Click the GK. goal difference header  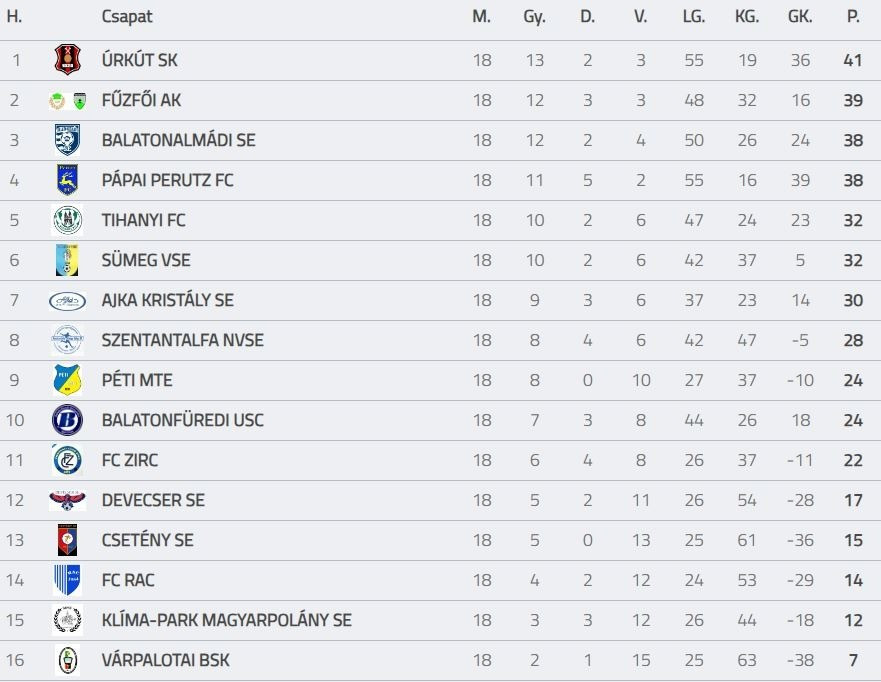[x=800, y=17]
